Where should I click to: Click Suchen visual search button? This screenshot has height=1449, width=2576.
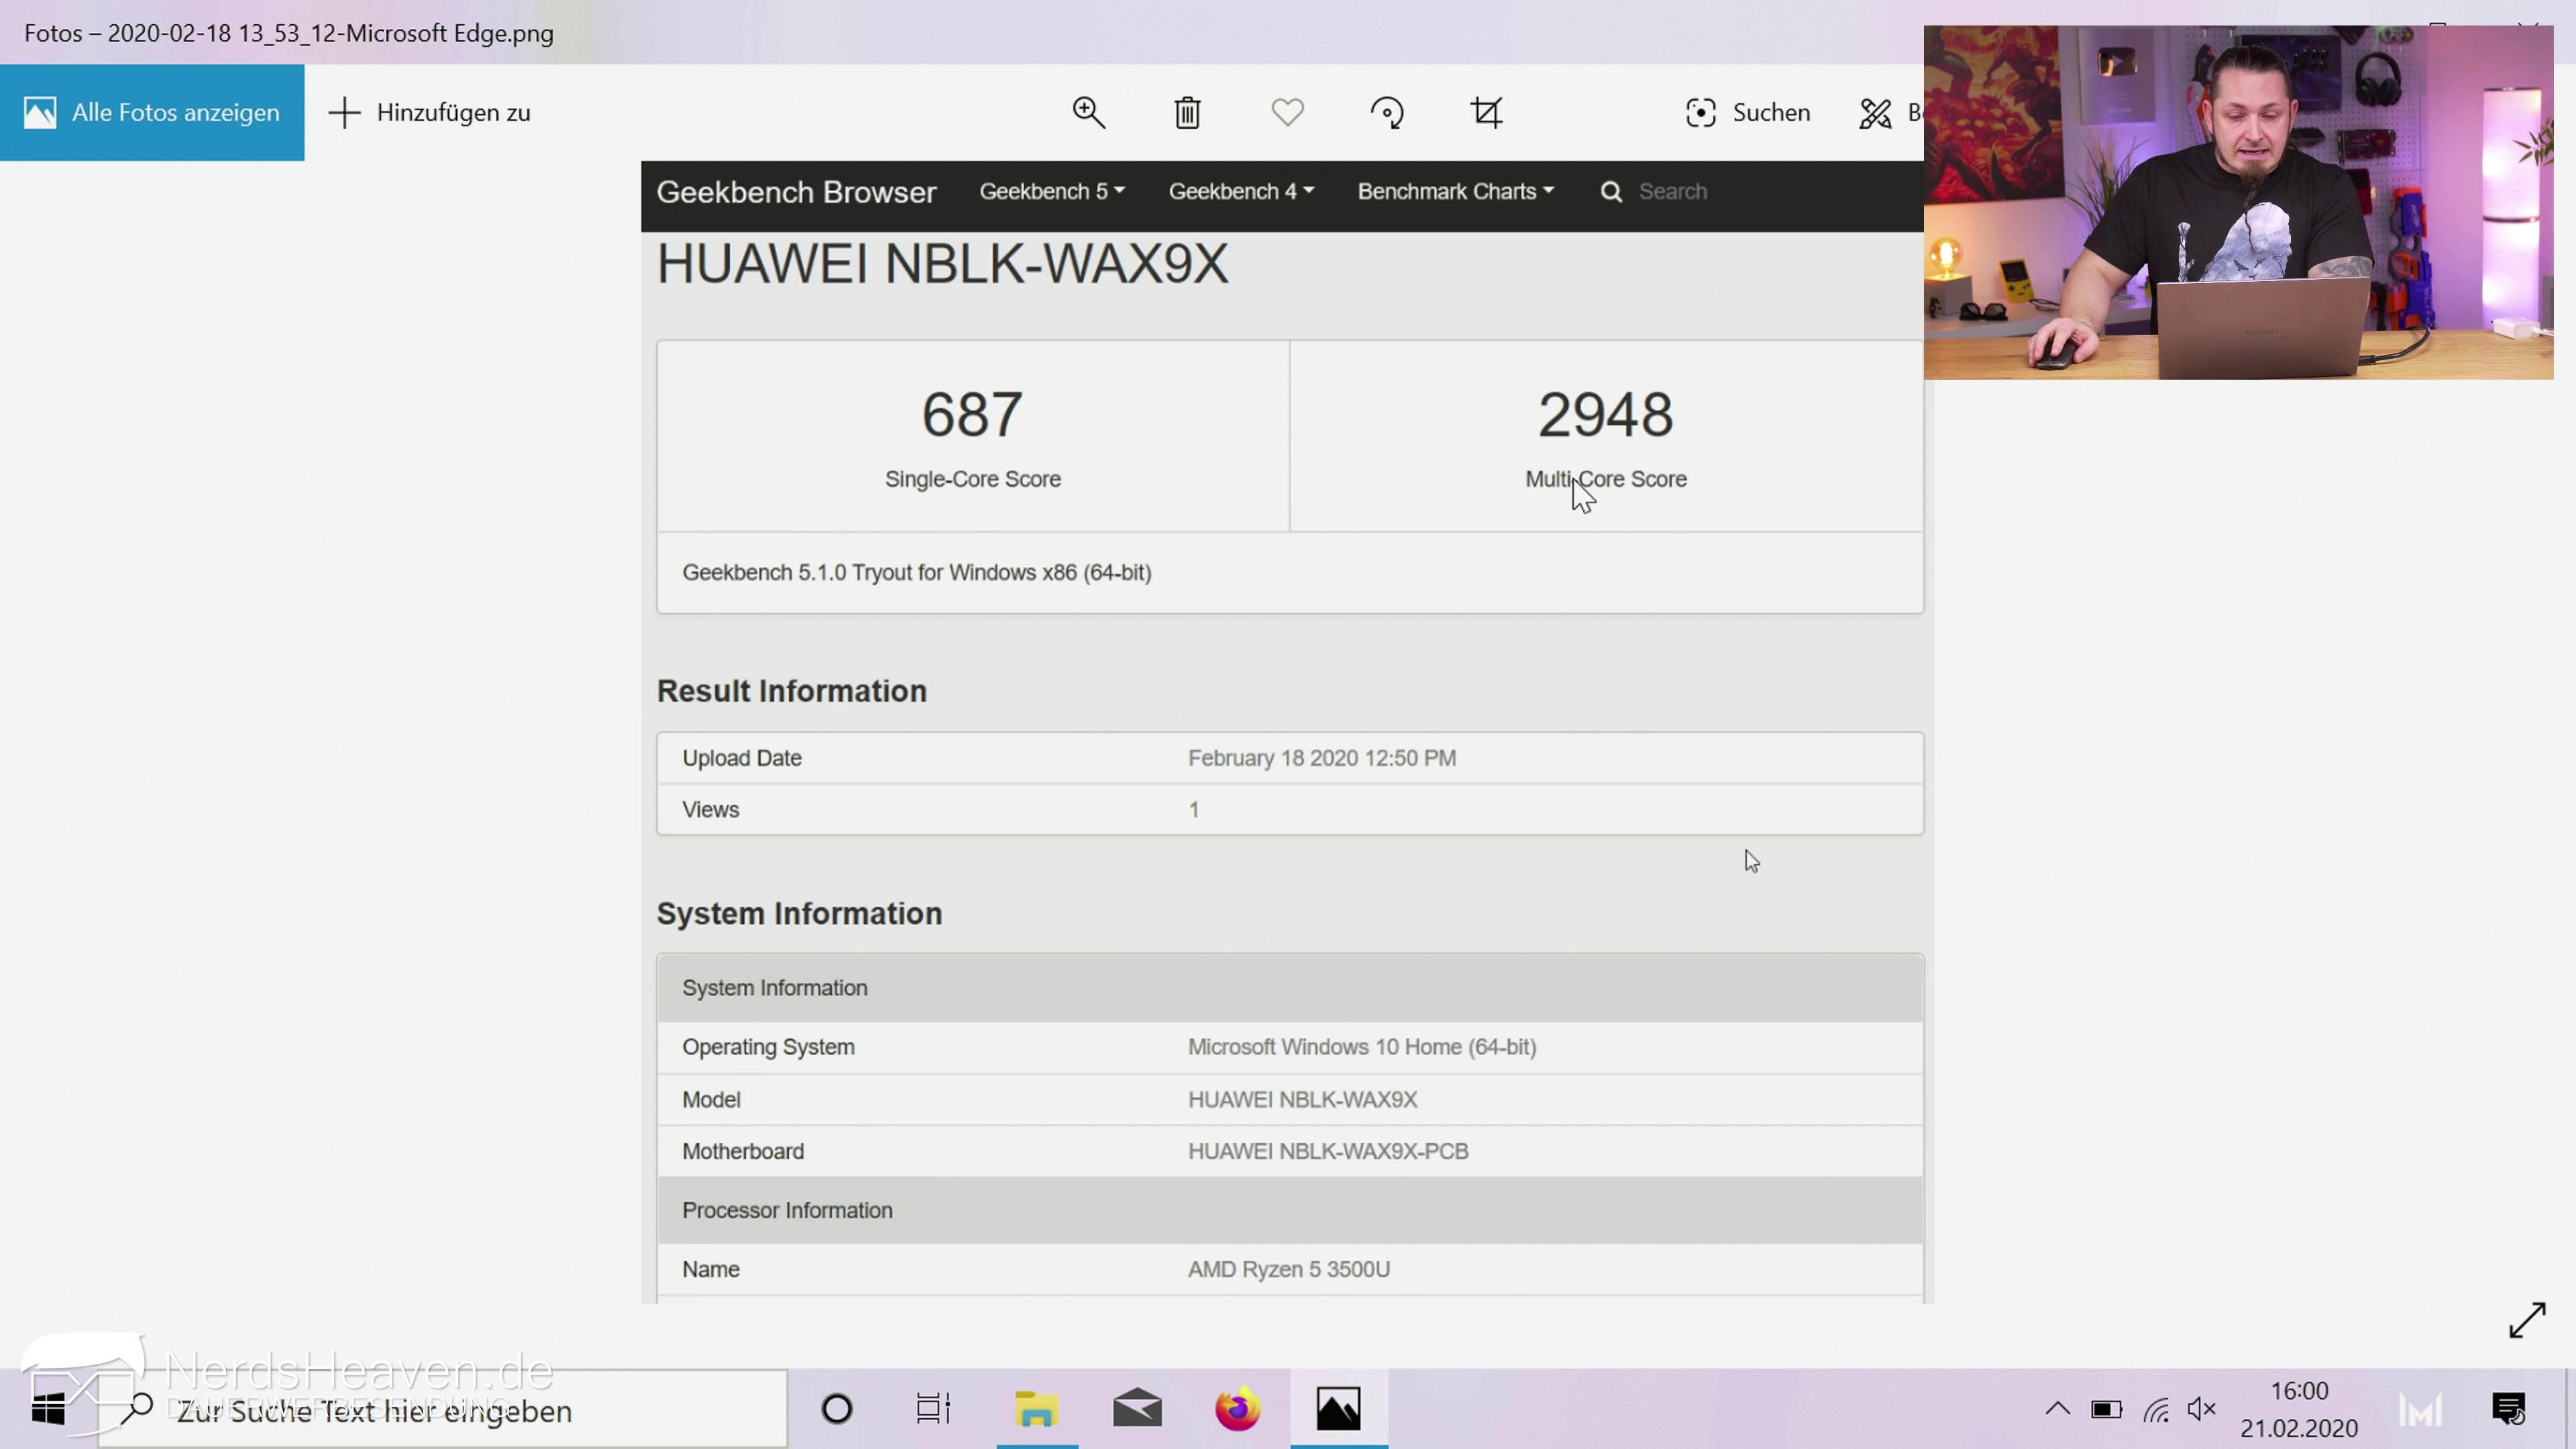[1747, 112]
